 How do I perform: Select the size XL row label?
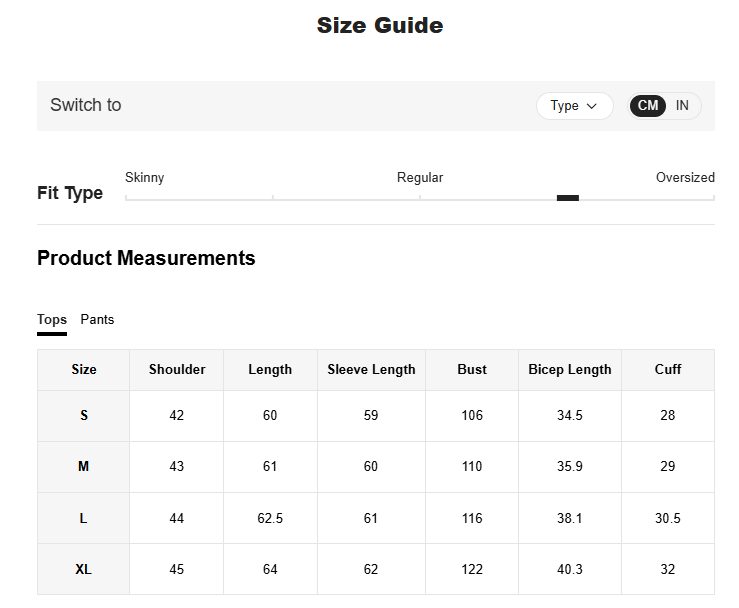point(84,569)
